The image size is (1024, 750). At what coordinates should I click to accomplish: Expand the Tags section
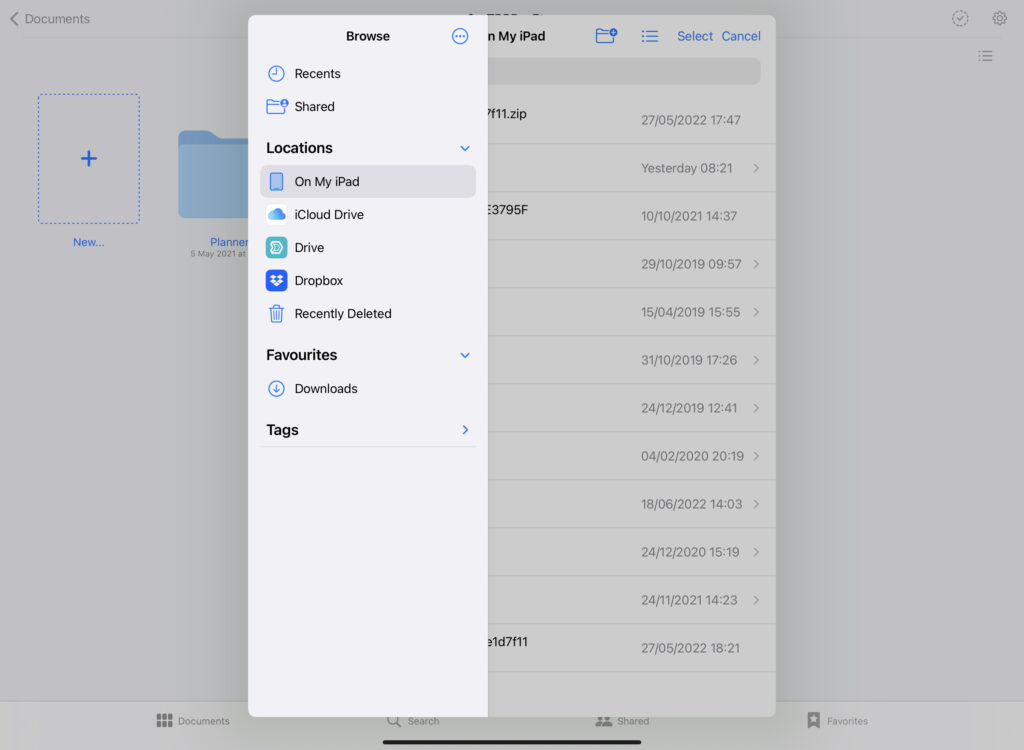pos(464,430)
